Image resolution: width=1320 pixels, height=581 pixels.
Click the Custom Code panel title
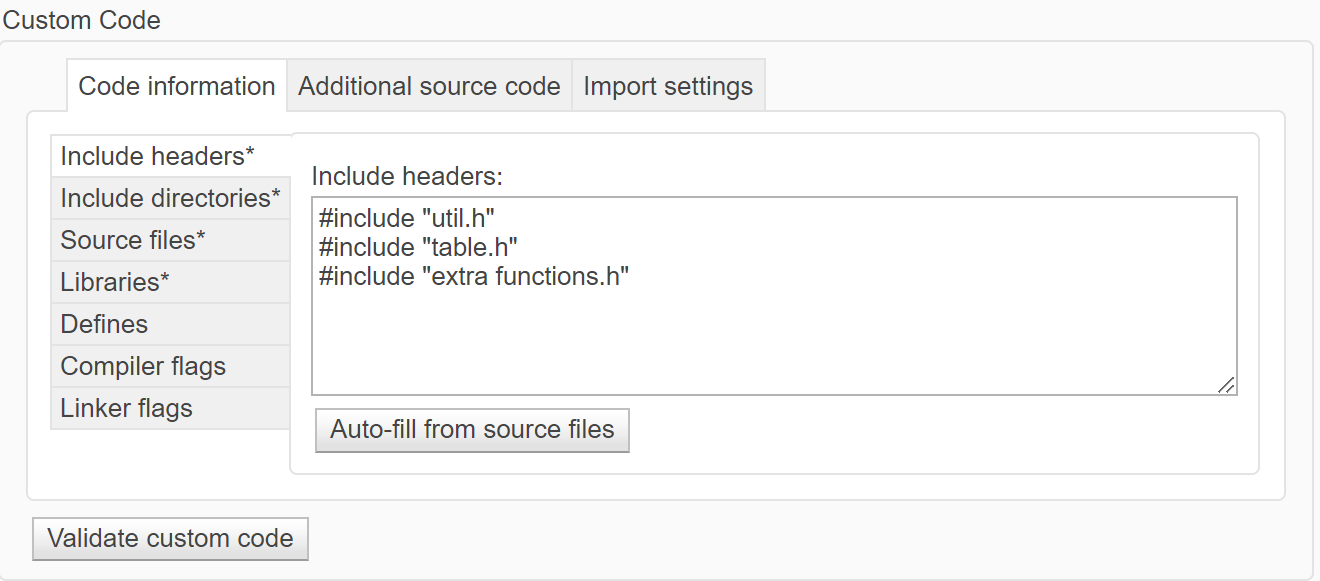pyautogui.click(x=82, y=20)
